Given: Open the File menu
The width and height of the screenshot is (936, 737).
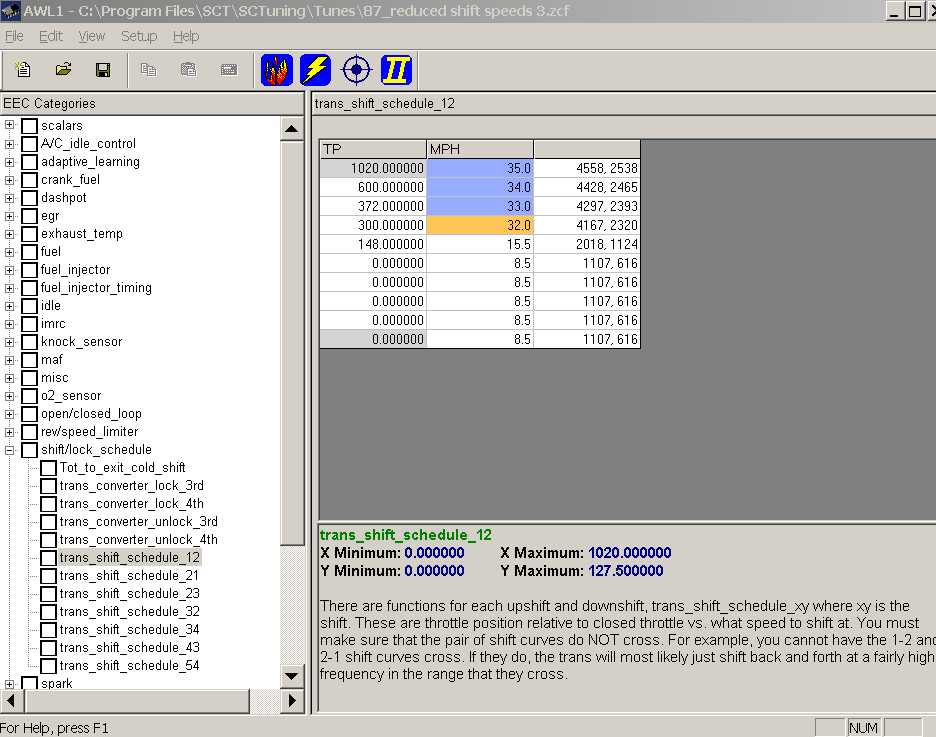Looking at the screenshot, I should click(x=14, y=36).
